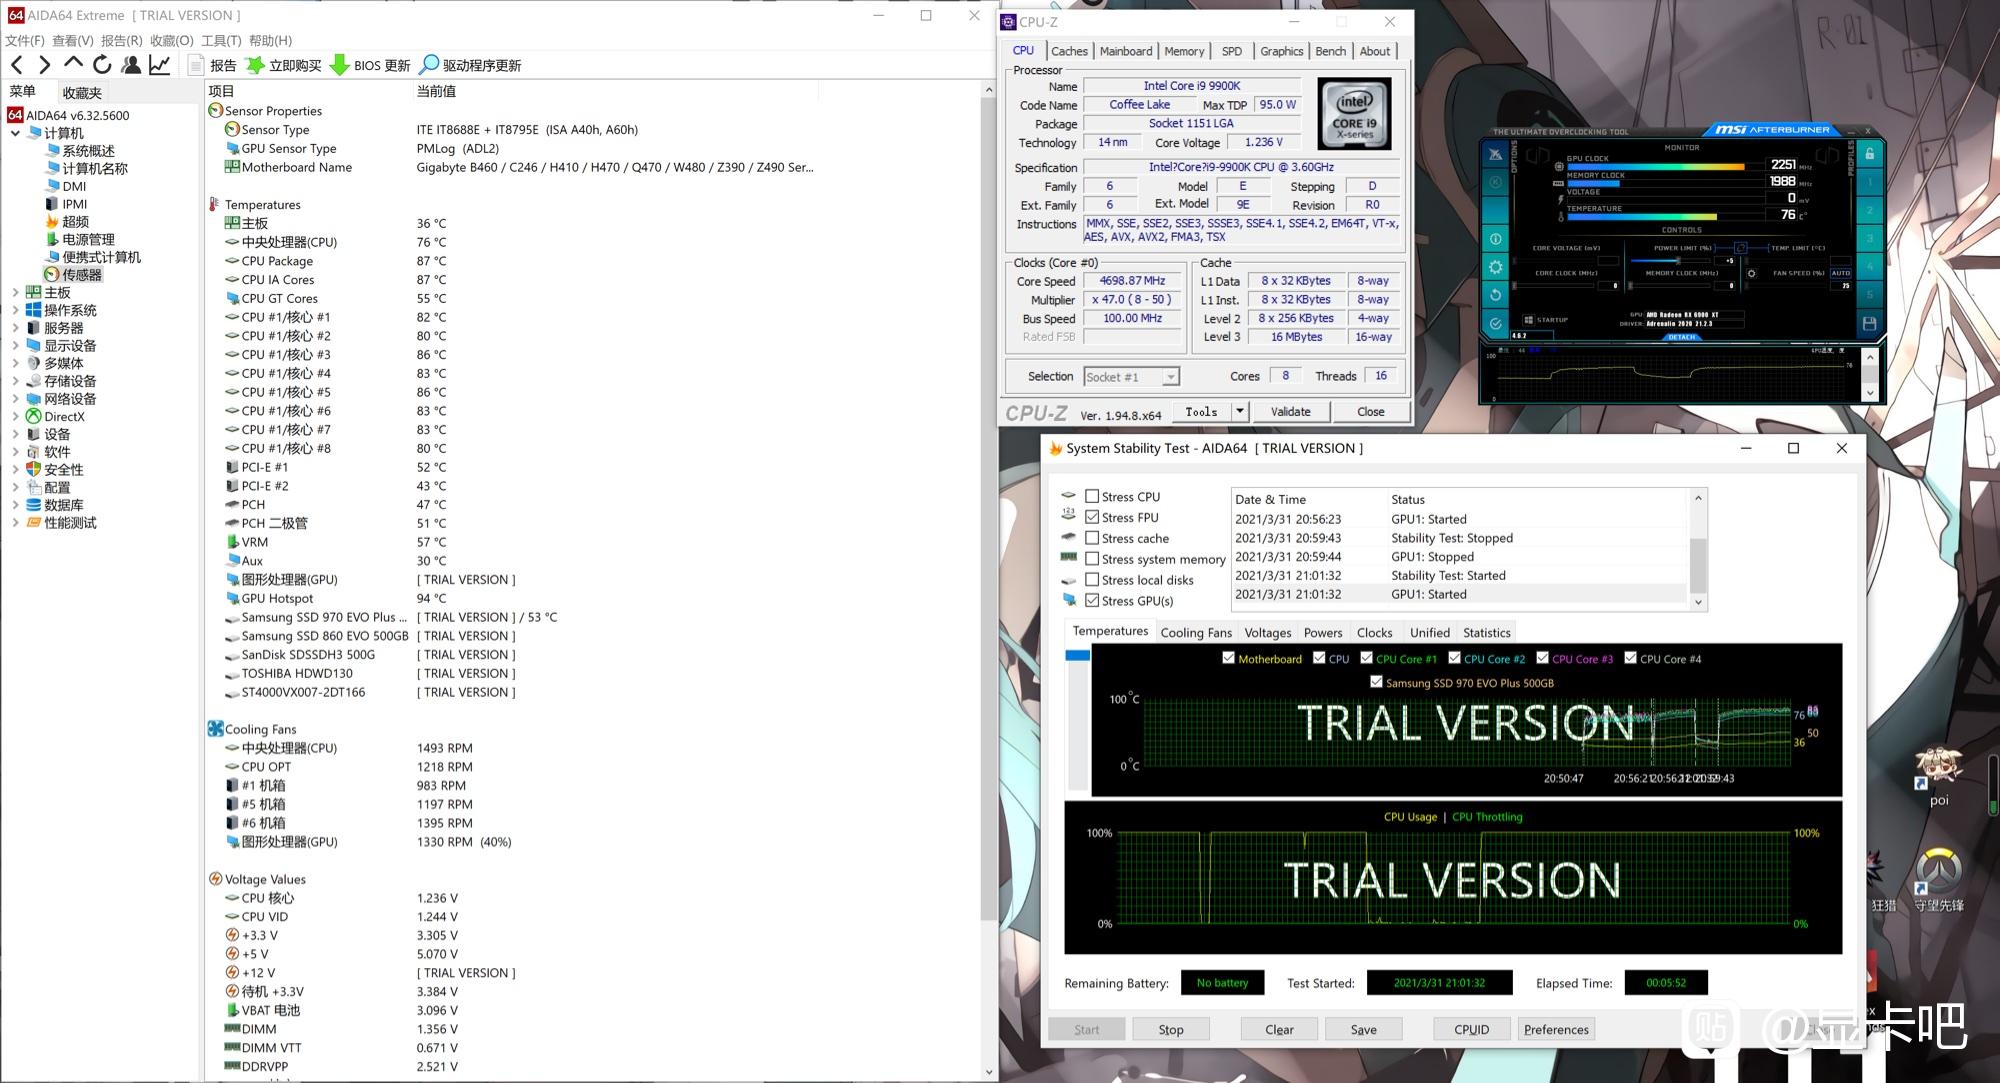The height and width of the screenshot is (1083, 2000).
Task: Expand the 性能测试 tree node
Action: (15, 522)
